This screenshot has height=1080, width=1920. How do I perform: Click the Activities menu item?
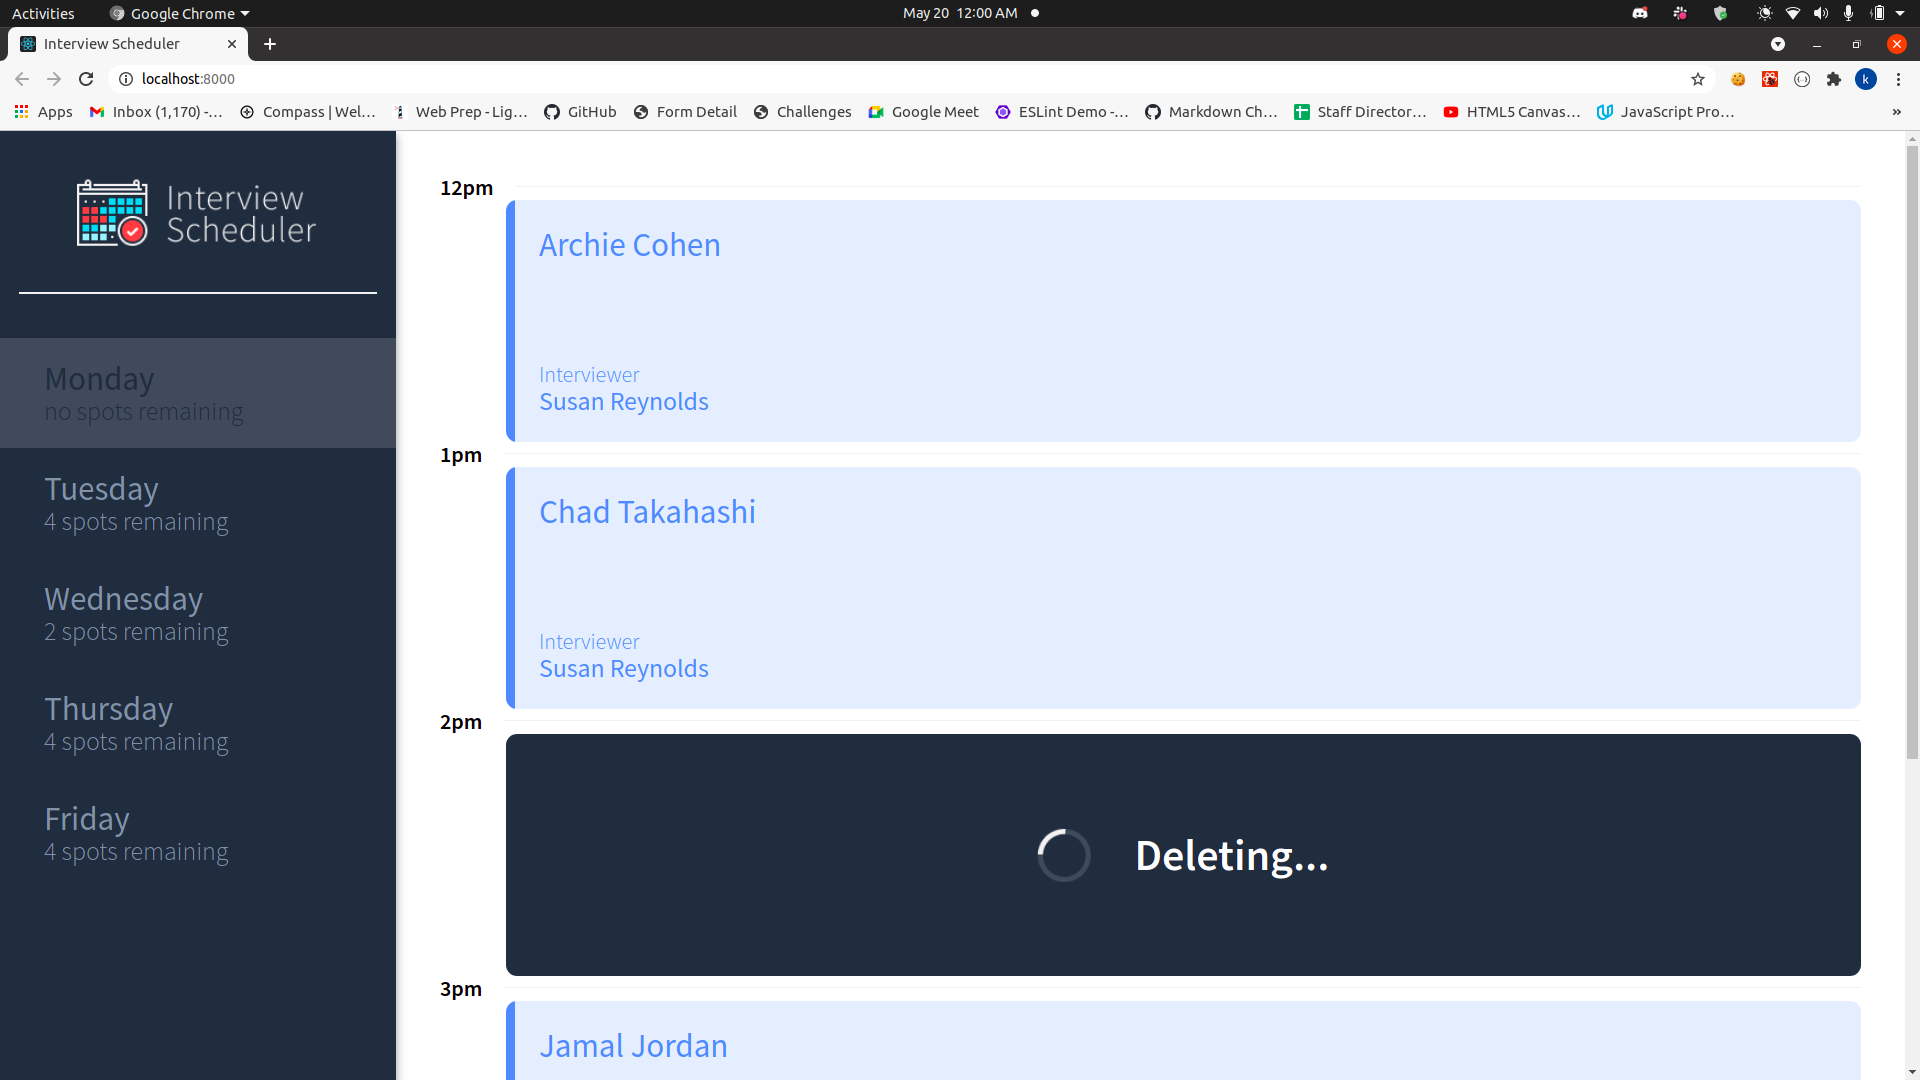[x=43, y=13]
